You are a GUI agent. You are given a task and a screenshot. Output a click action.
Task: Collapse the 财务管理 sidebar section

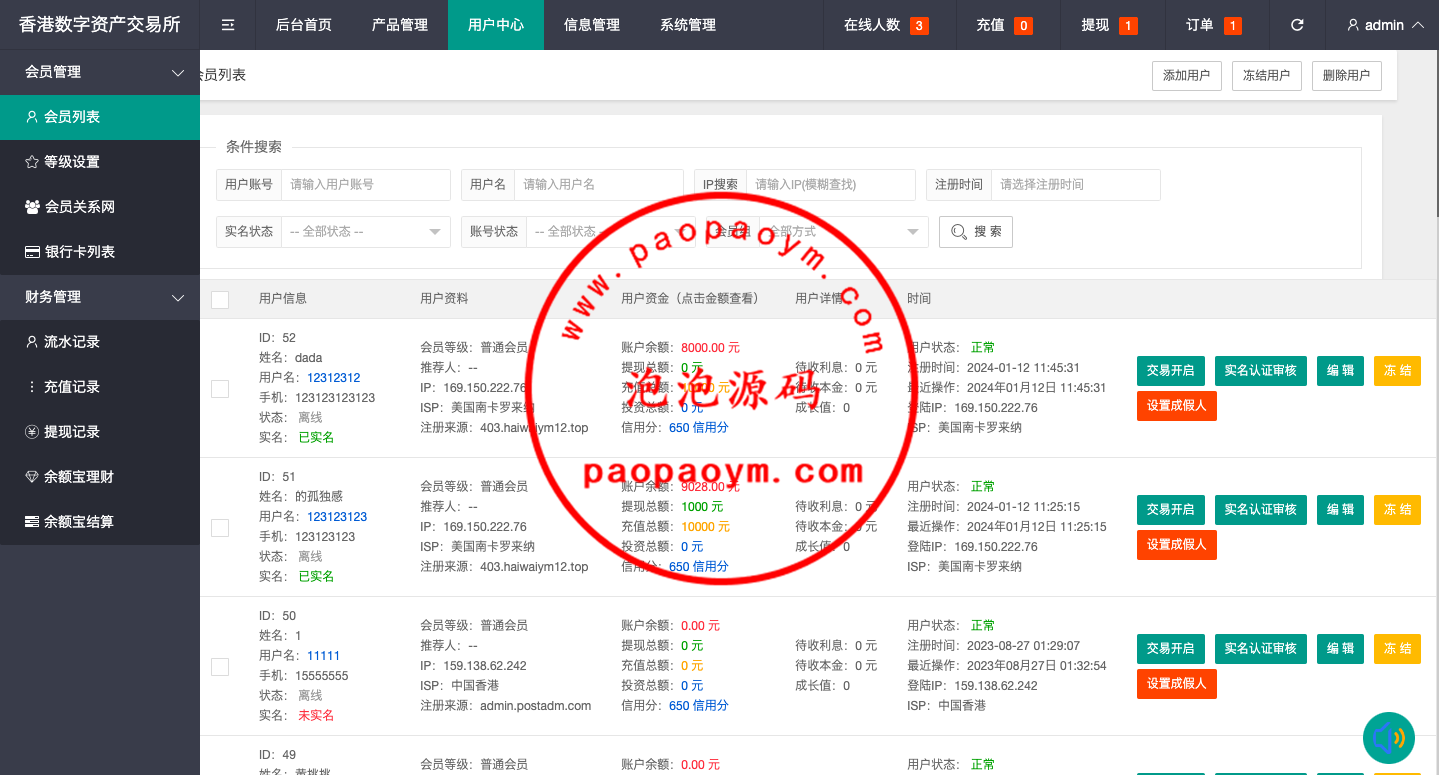coord(100,297)
